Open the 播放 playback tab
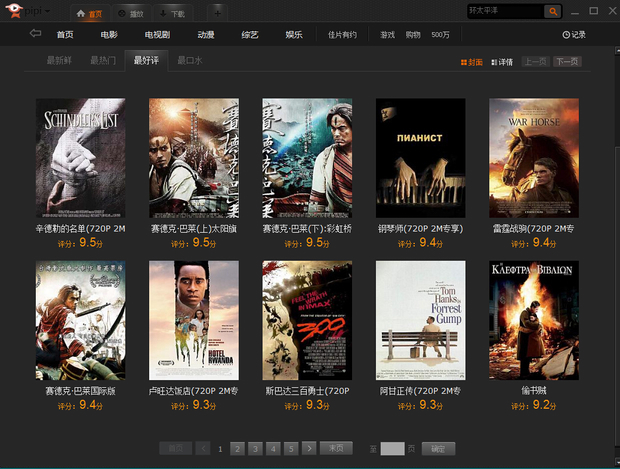 point(128,14)
